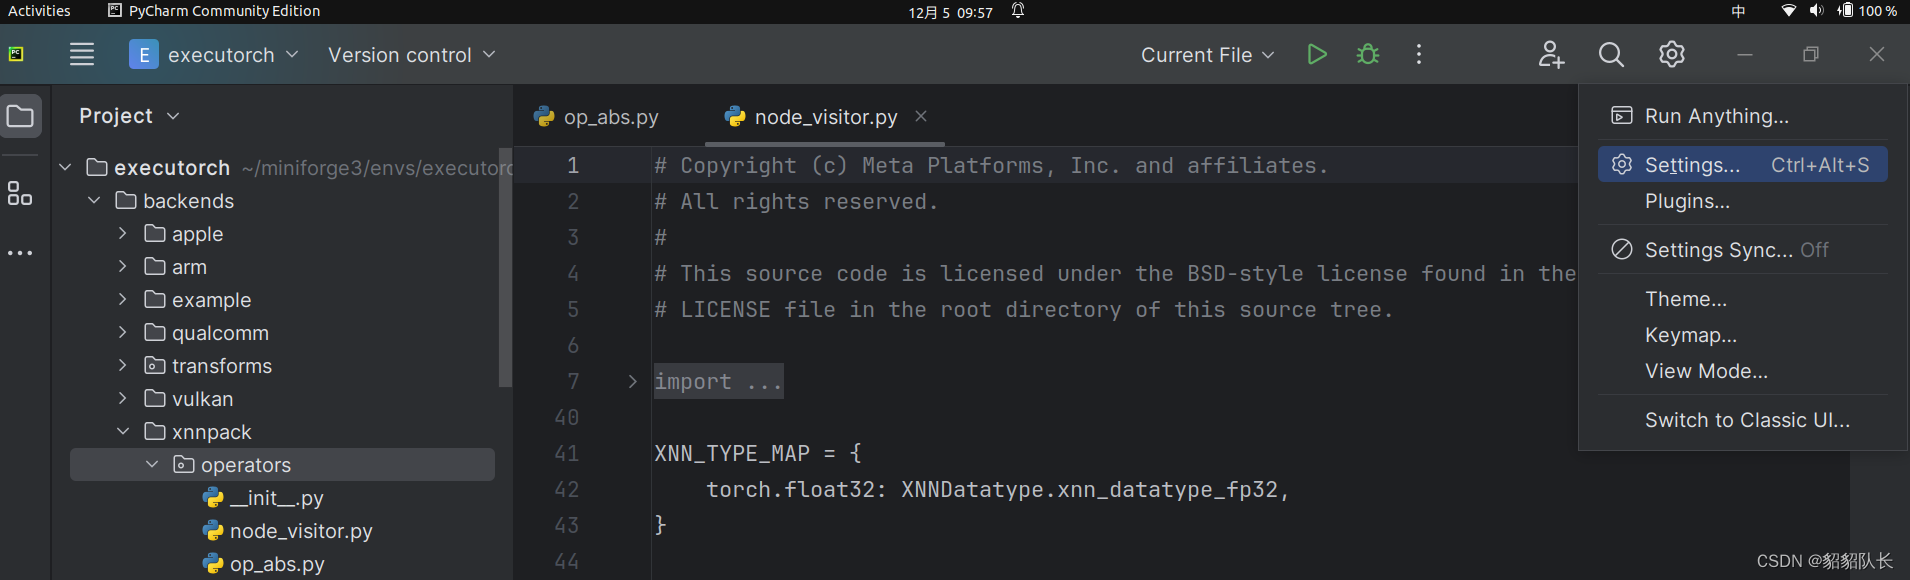Open Theme... menu entry

click(x=1742, y=299)
